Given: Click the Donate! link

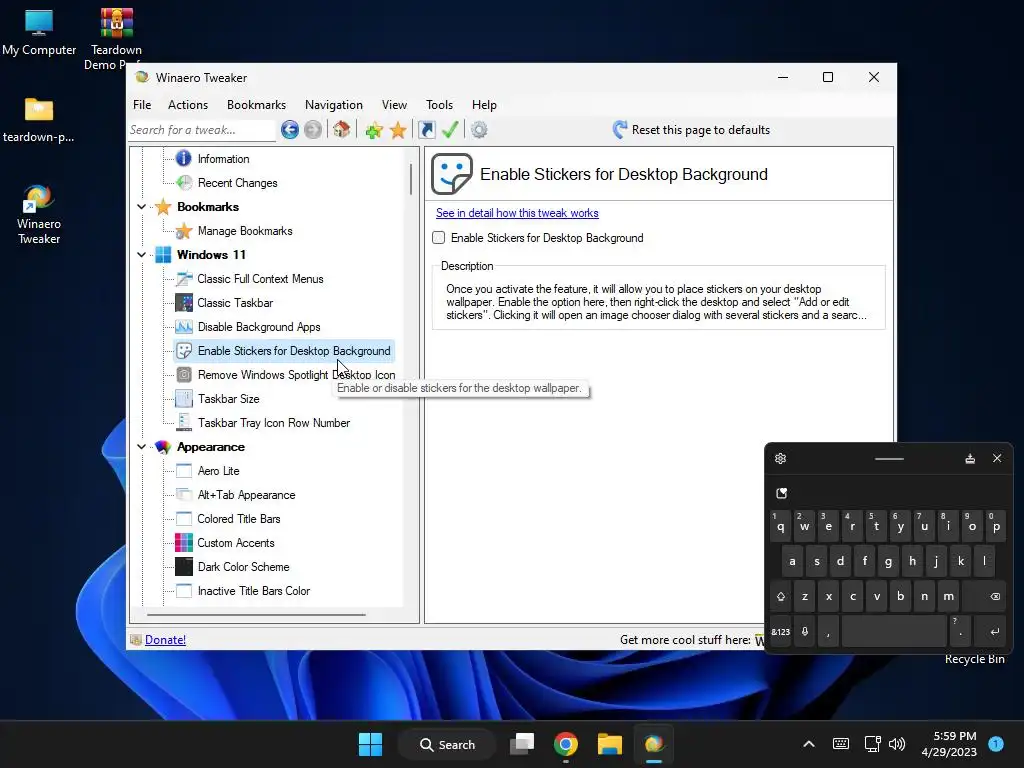Looking at the screenshot, I should (165, 640).
